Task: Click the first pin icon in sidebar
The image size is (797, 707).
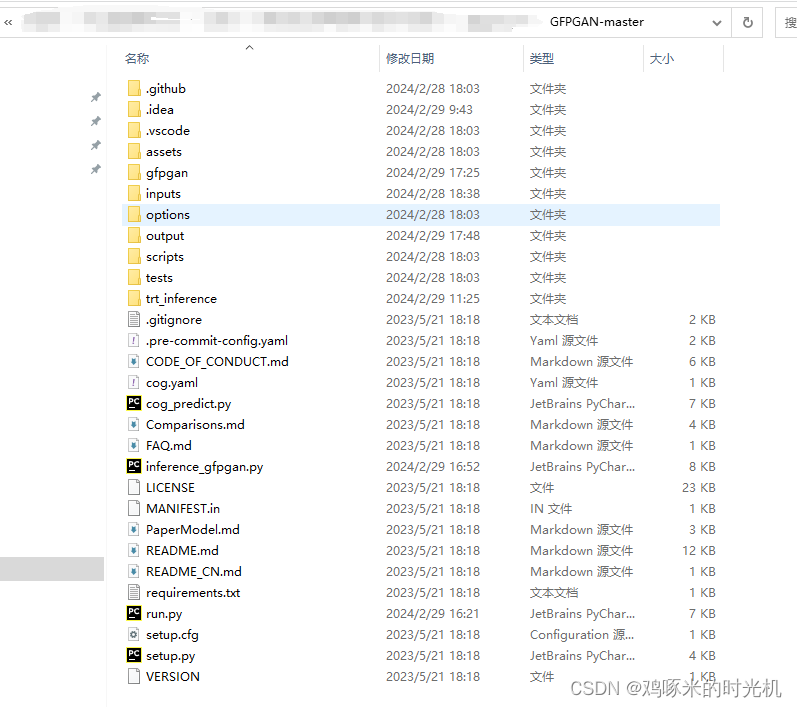Action: click(96, 97)
